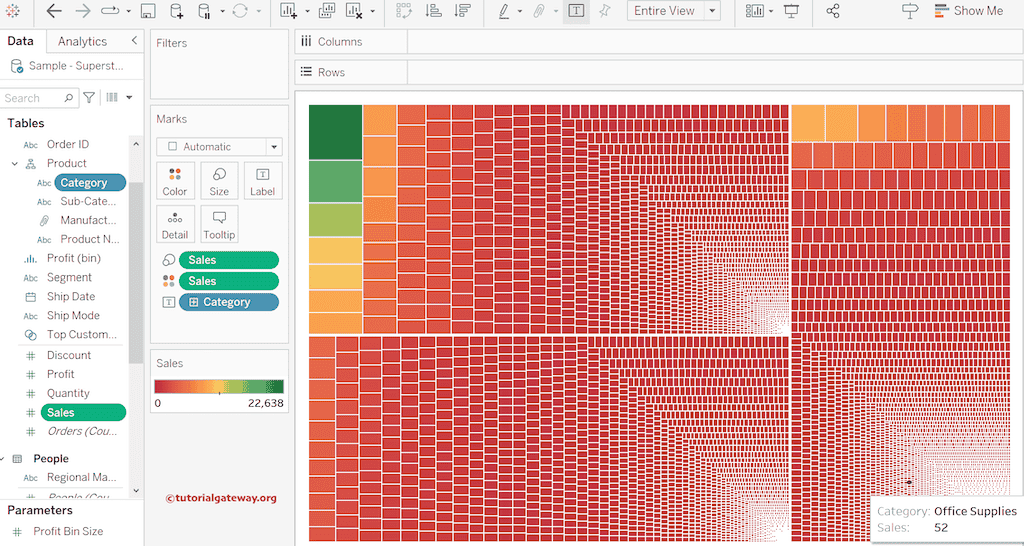
Task: Click the Fix Axes pin icon
Action: click(605, 11)
